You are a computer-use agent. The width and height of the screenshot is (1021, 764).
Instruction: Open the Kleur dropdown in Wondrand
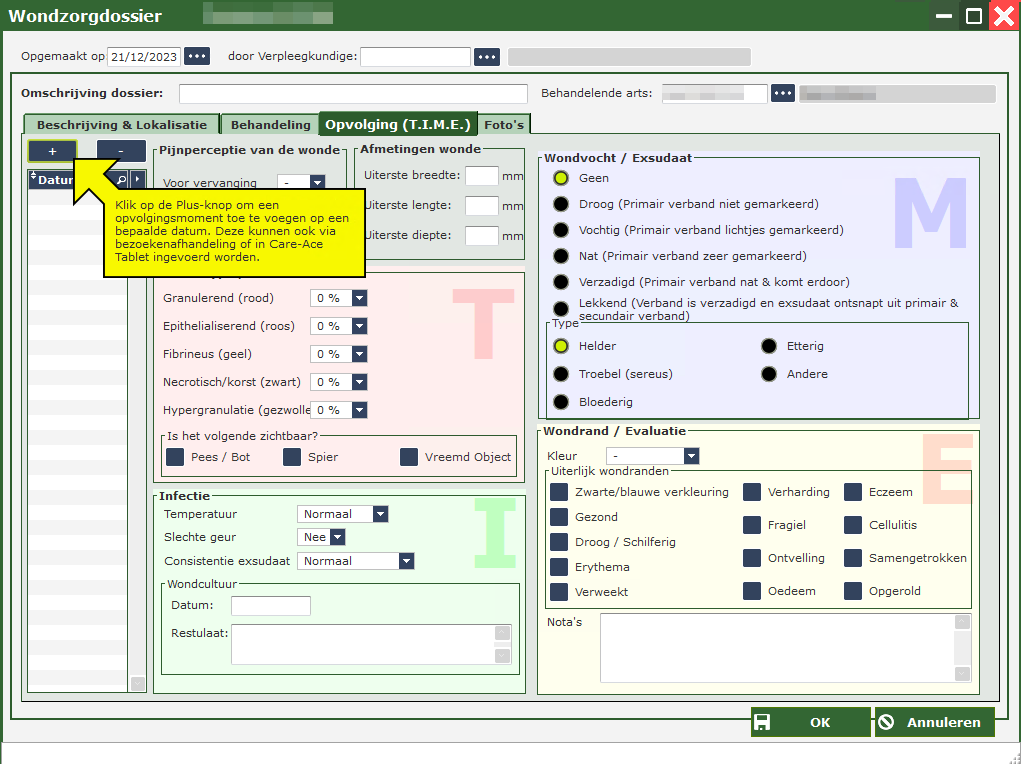pyautogui.click(x=690, y=456)
